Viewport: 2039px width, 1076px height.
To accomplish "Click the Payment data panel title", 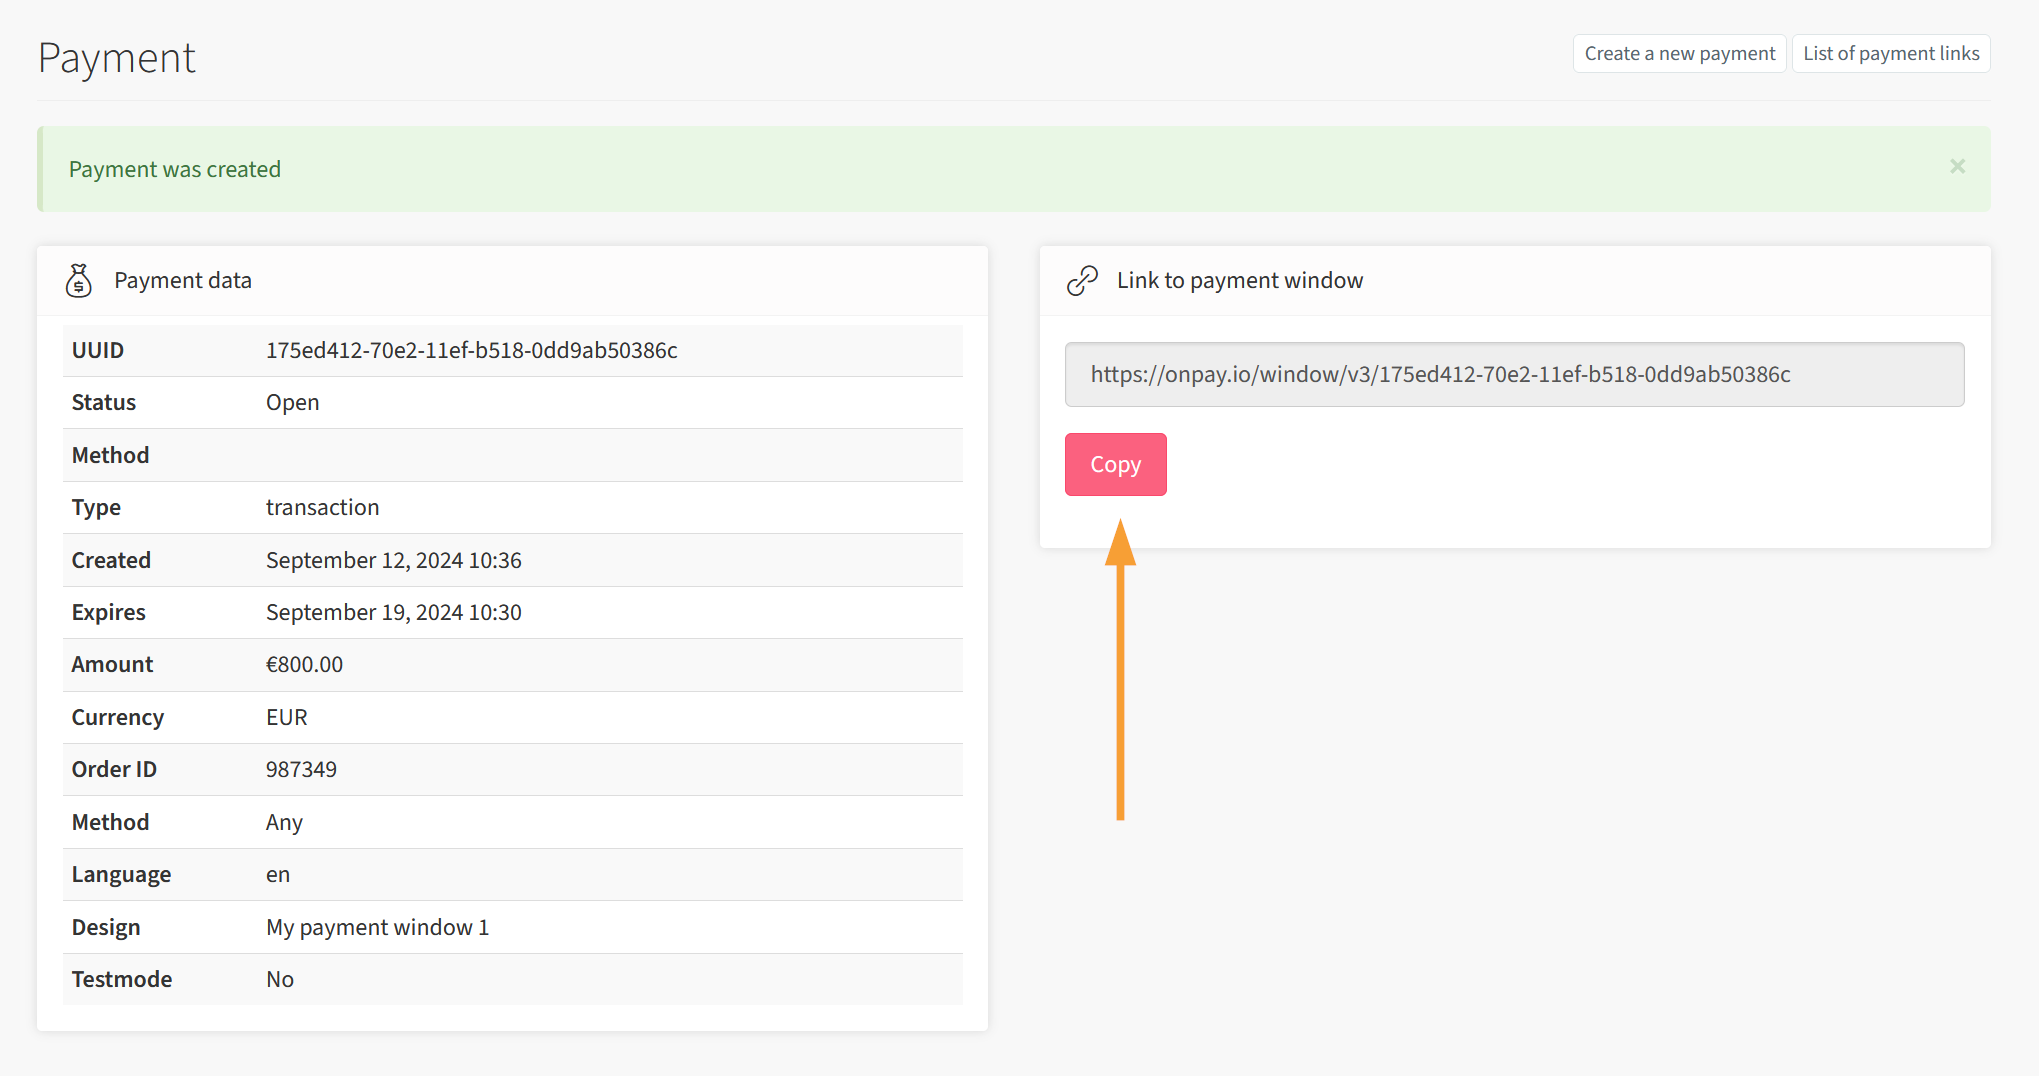I will point(183,280).
